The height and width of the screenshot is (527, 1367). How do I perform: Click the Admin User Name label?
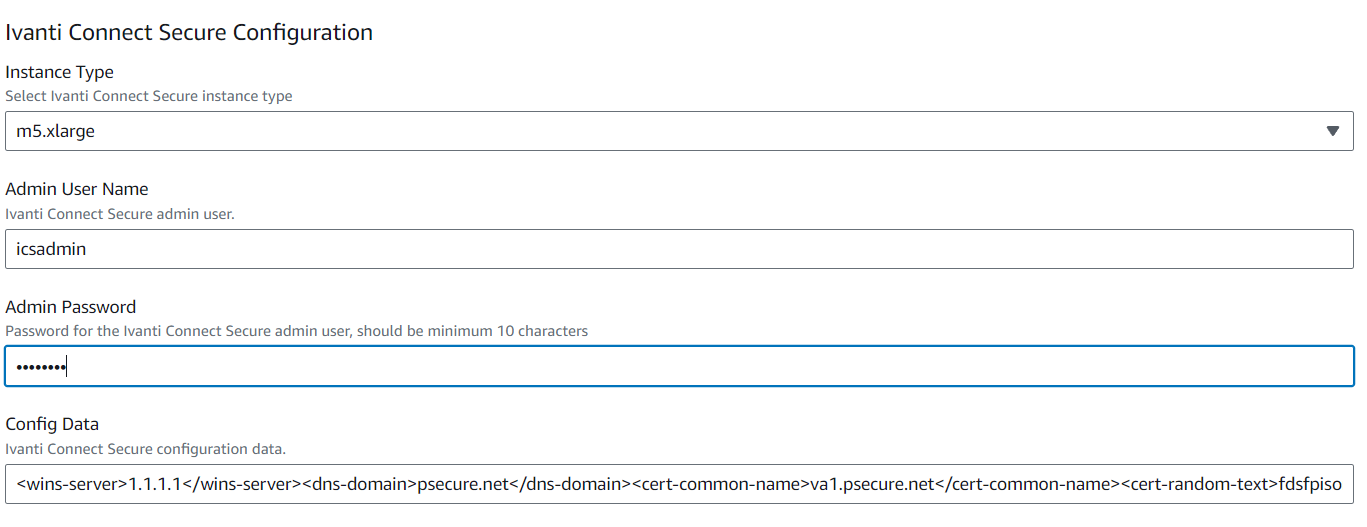(x=77, y=189)
